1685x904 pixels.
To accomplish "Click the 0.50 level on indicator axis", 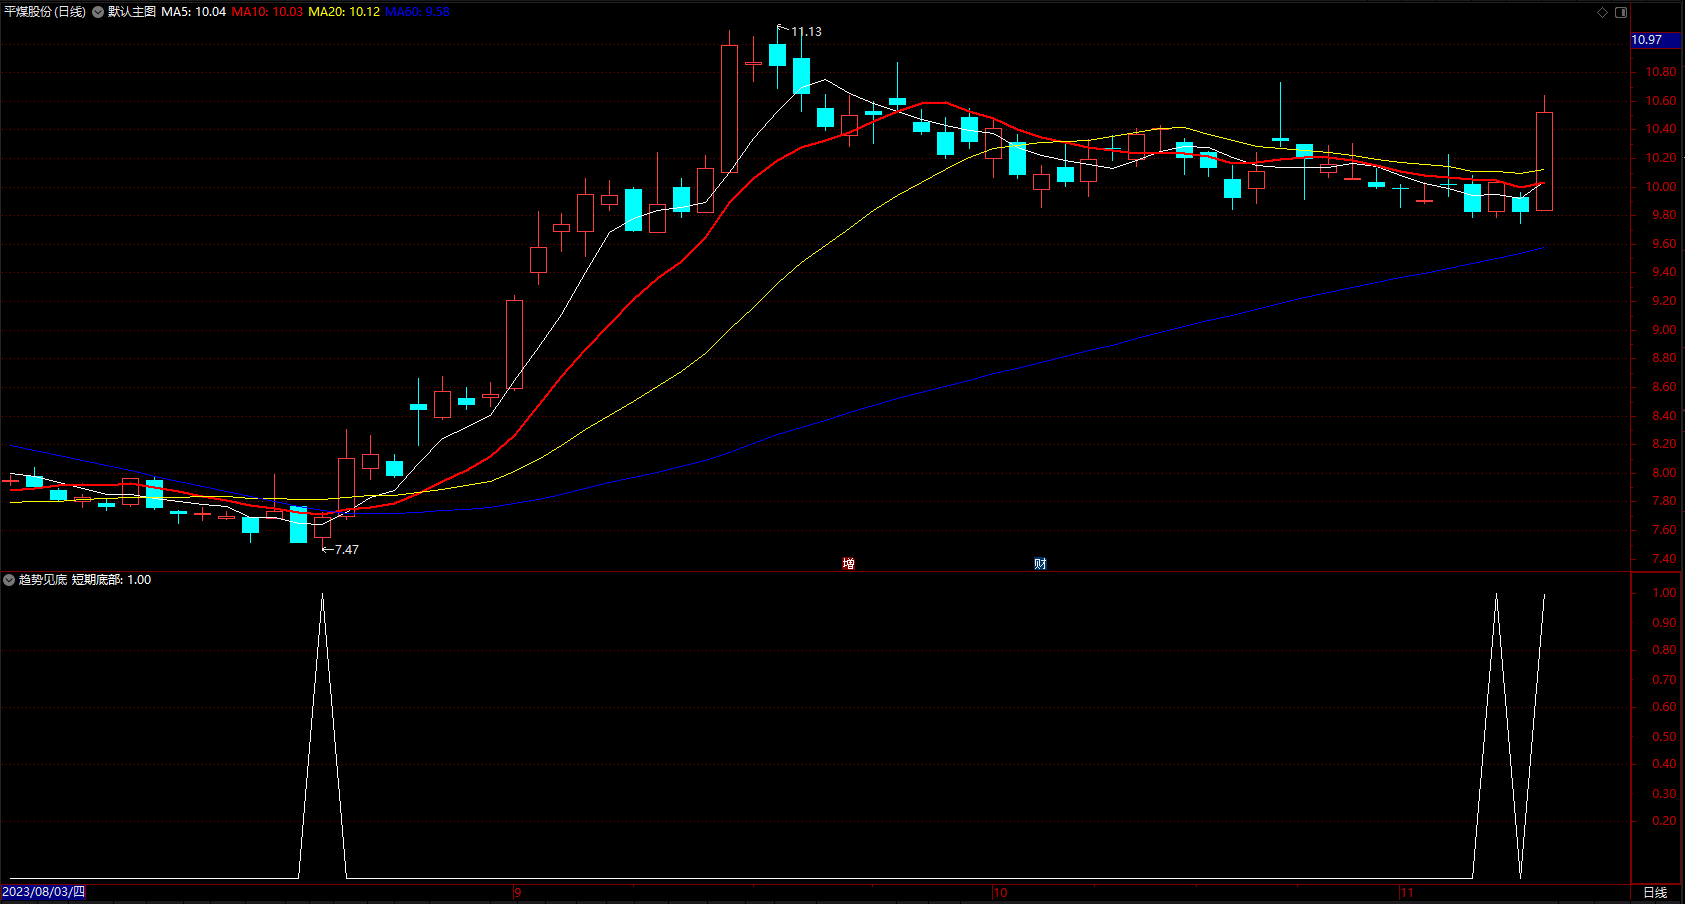I will pos(1664,737).
